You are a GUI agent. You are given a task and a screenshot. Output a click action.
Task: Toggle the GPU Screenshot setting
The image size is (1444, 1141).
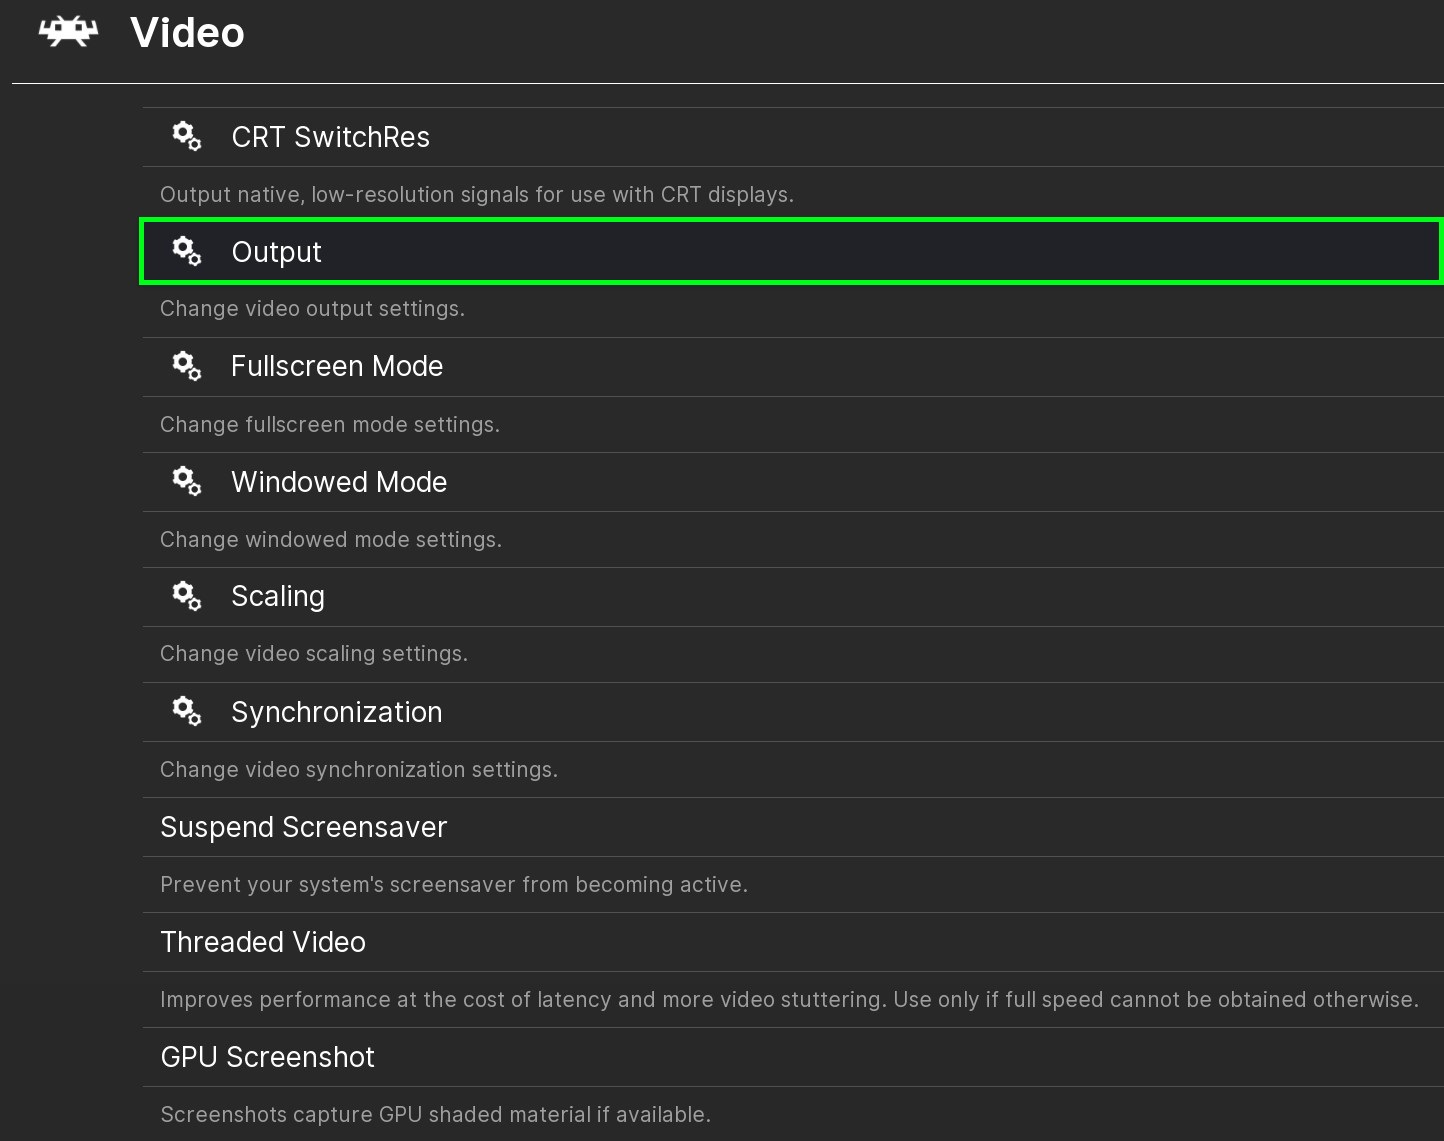tap(267, 1057)
